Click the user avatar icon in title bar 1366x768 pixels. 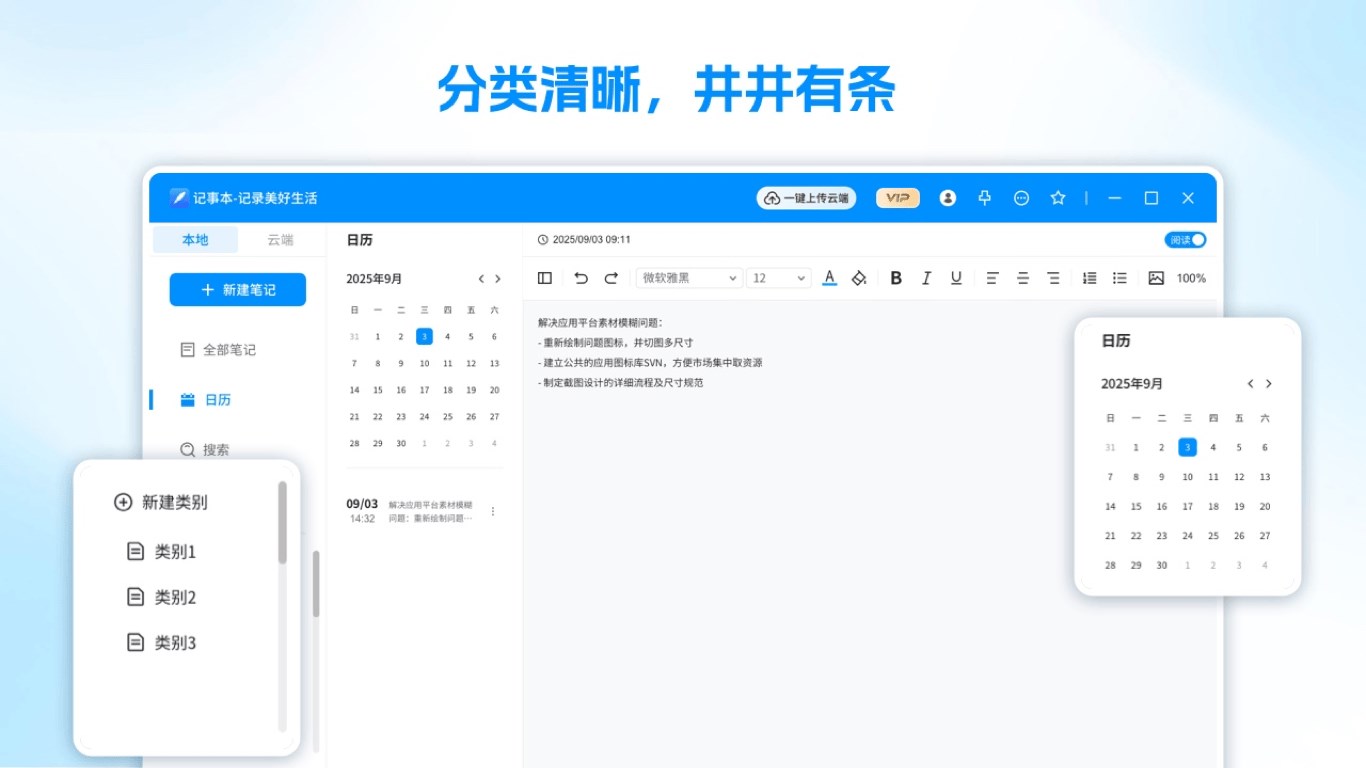tap(947, 198)
